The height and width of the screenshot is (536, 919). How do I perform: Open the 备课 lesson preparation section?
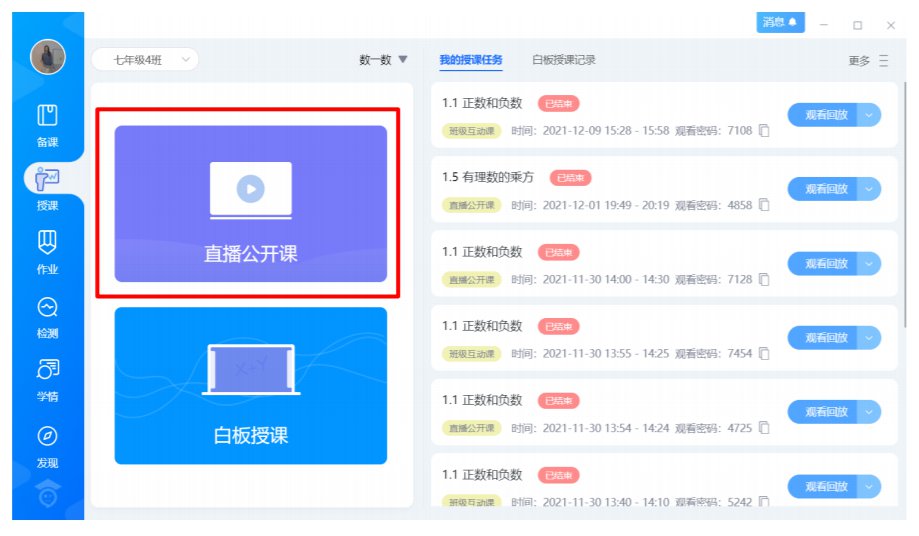(x=47, y=125)
